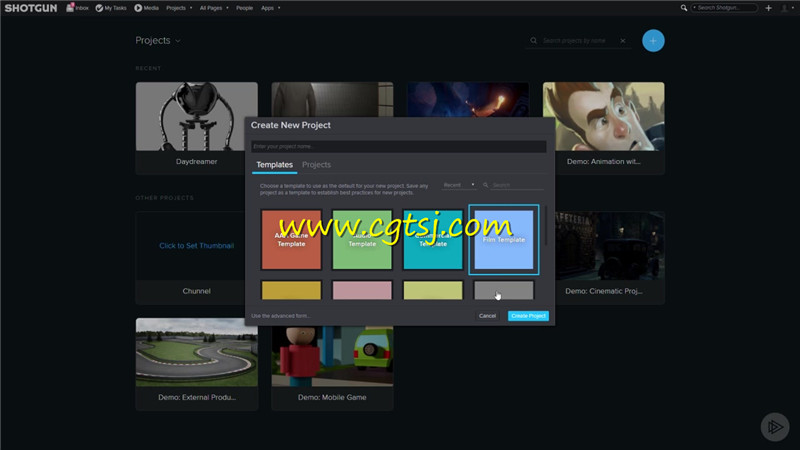
Task: Open the top bar search field dropdown arrow
Action: [x=694, y=8]
